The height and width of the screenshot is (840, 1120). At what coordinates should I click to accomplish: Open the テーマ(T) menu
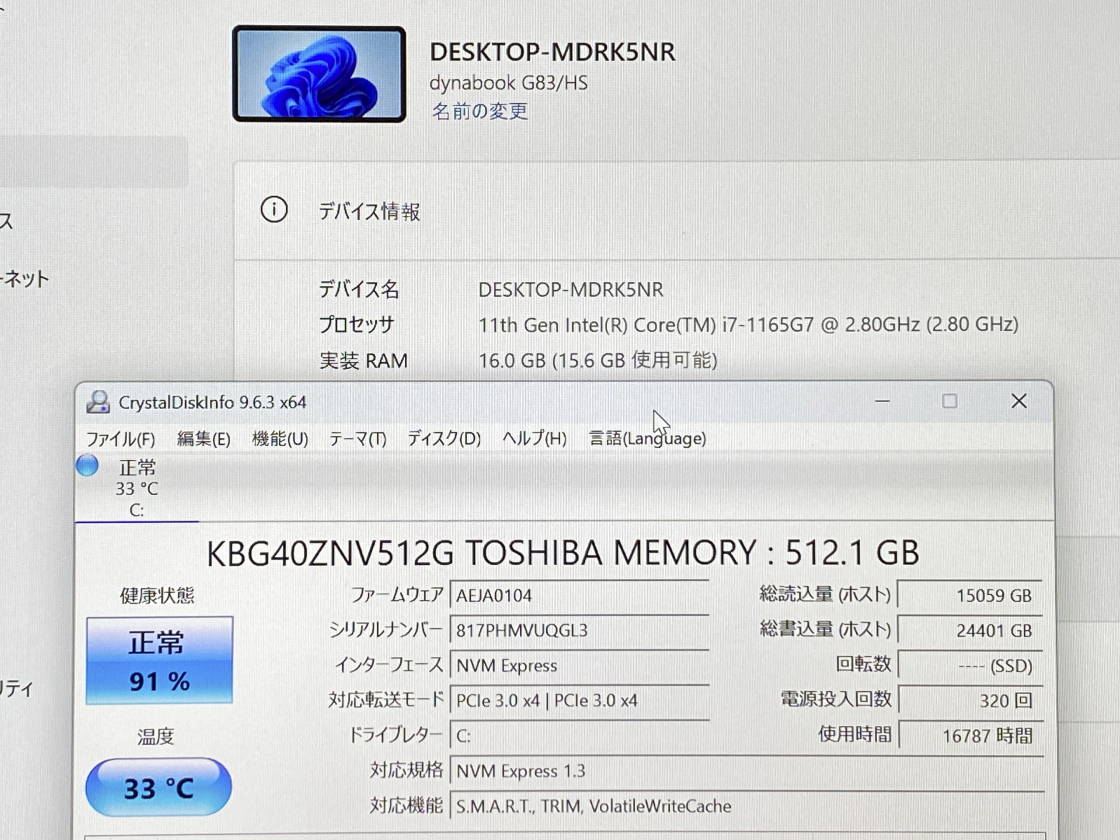357,439
